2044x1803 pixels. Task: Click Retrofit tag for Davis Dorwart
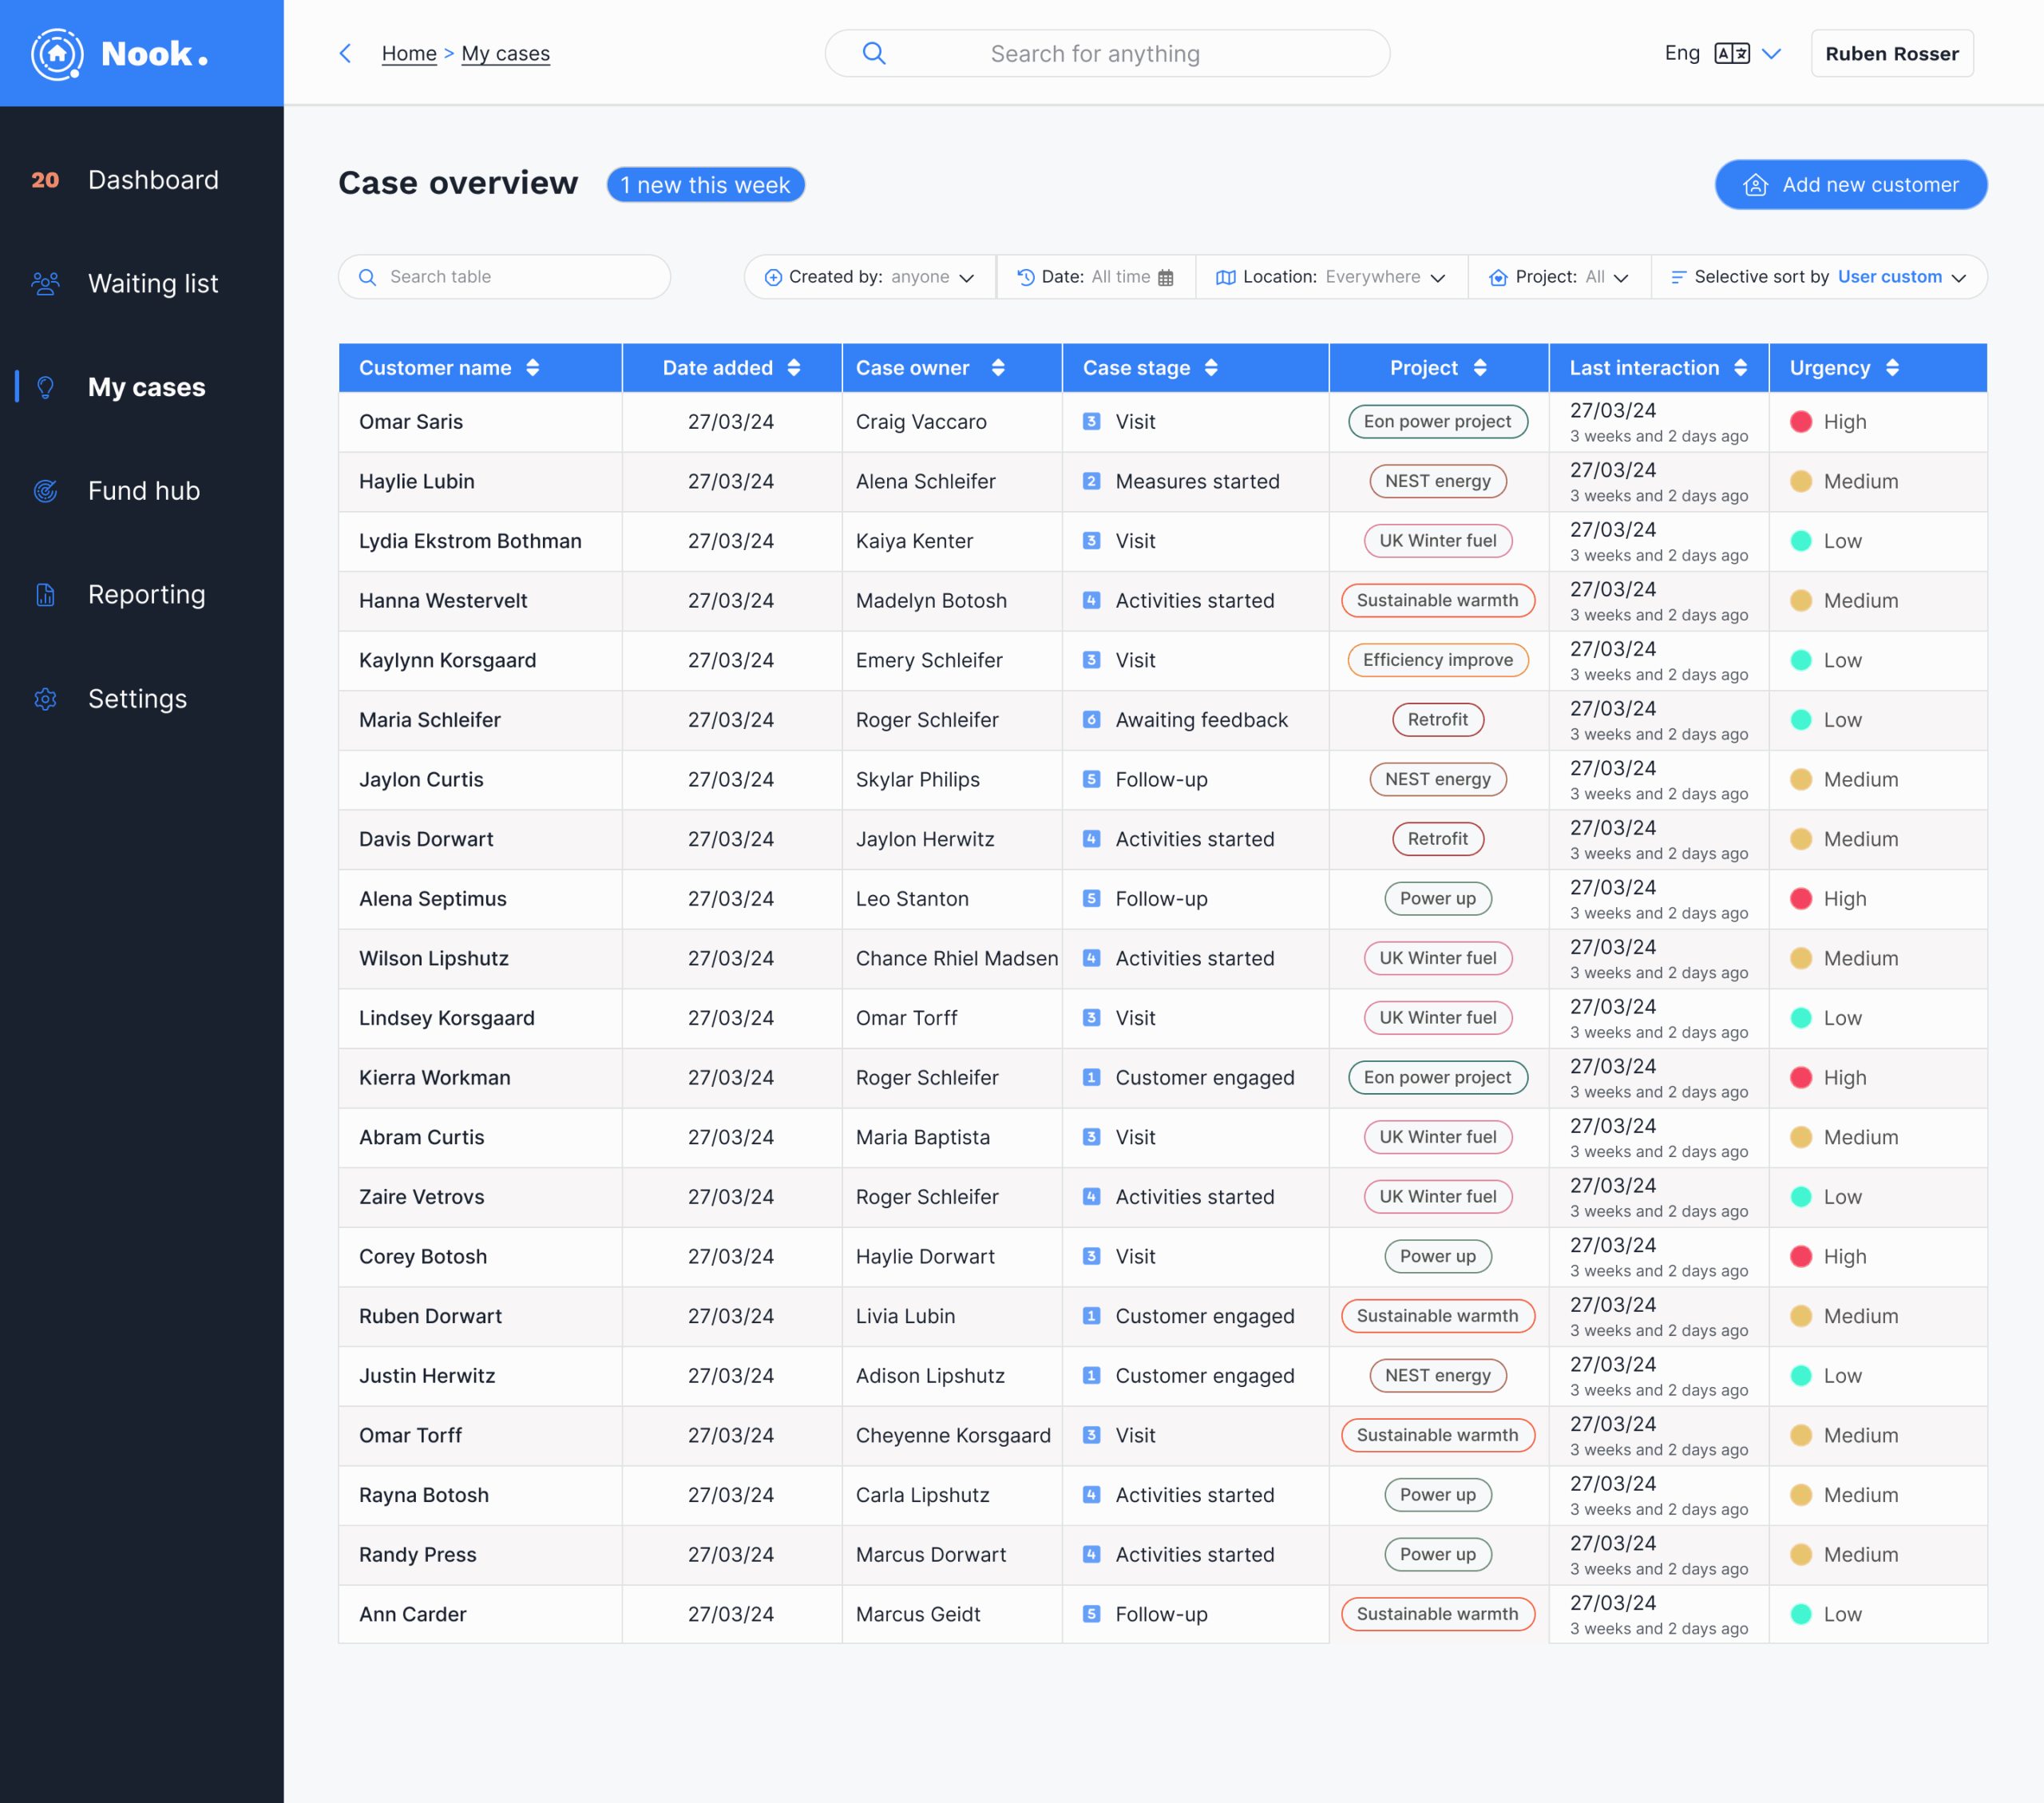click(1437, 839)
